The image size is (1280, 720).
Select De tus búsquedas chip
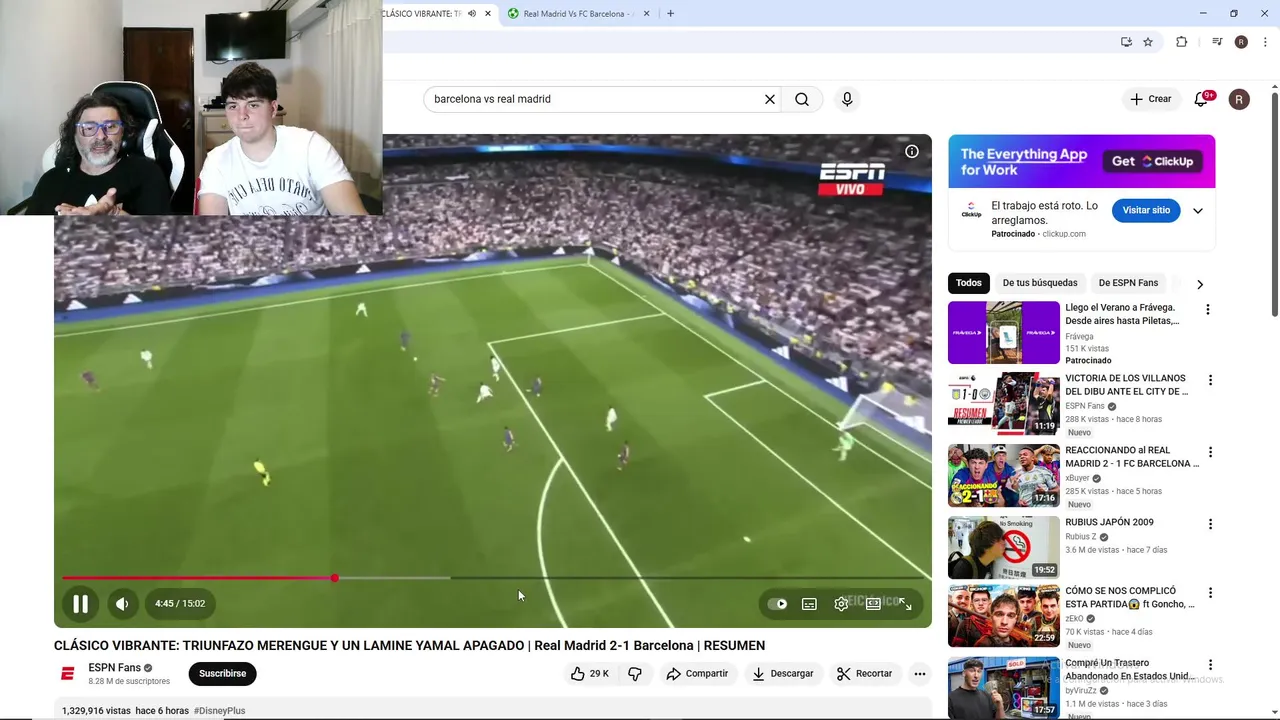coord(1040,283)
